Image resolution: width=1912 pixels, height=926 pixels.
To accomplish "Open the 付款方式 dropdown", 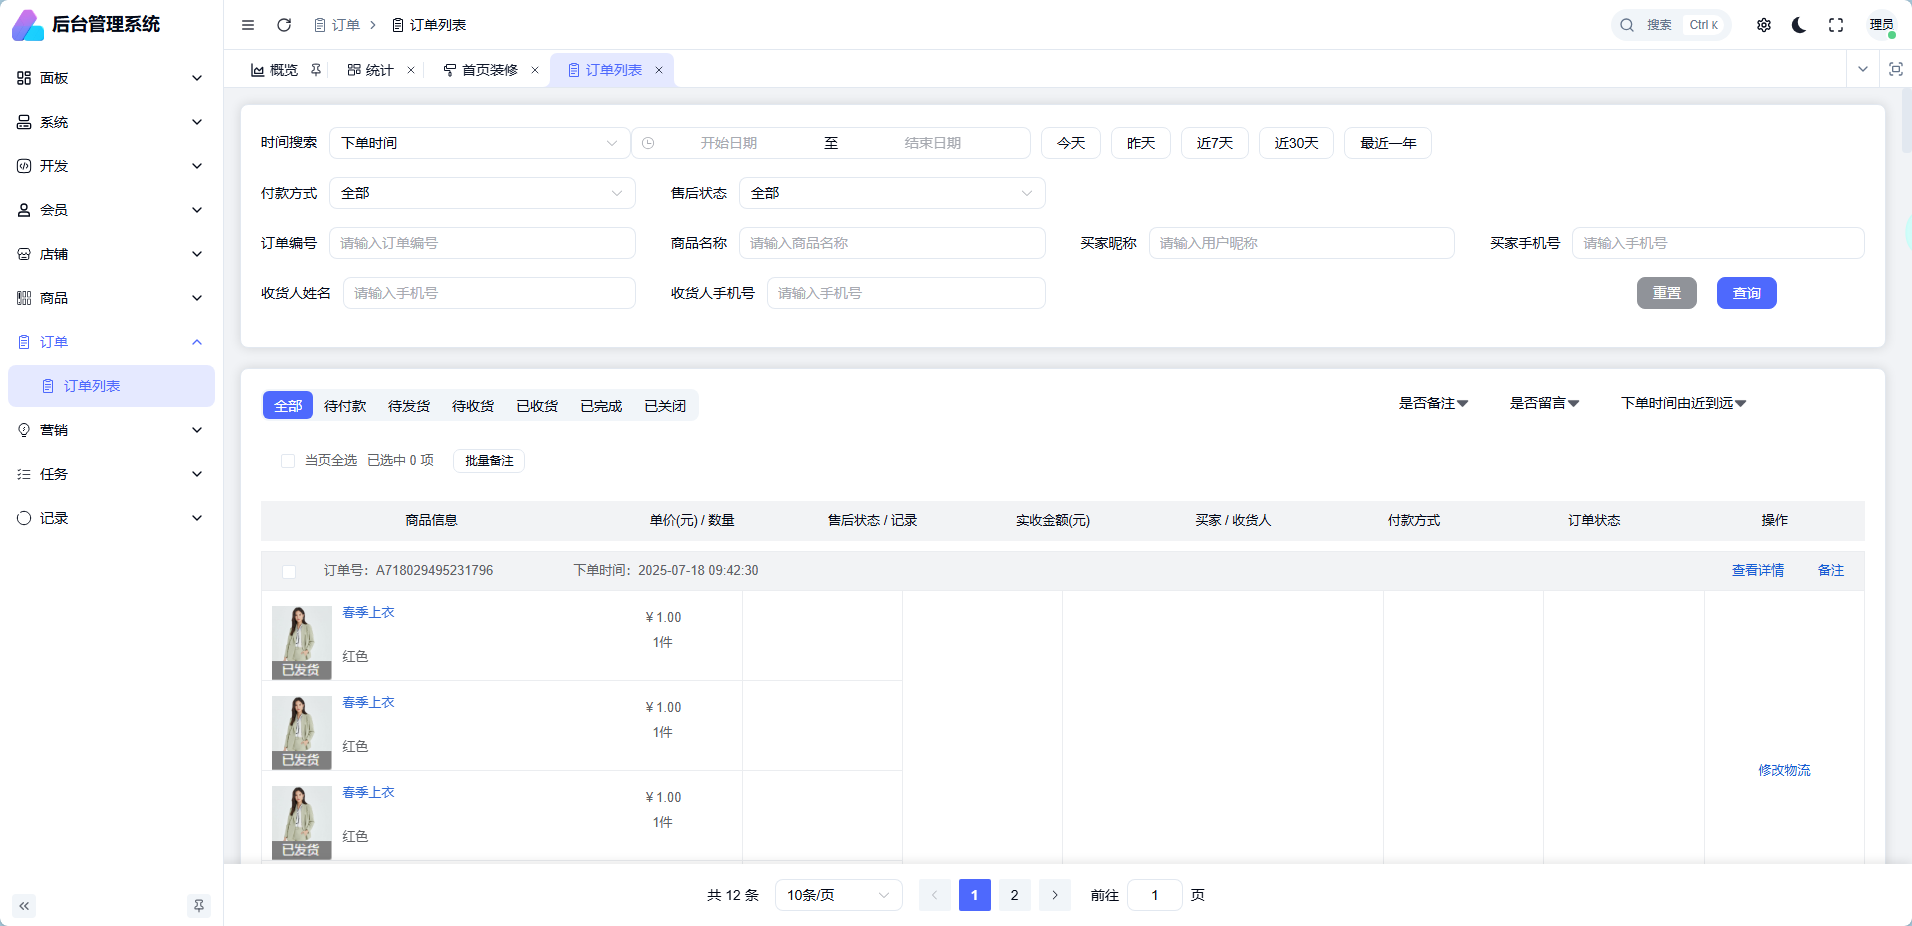I will (483, 192).
